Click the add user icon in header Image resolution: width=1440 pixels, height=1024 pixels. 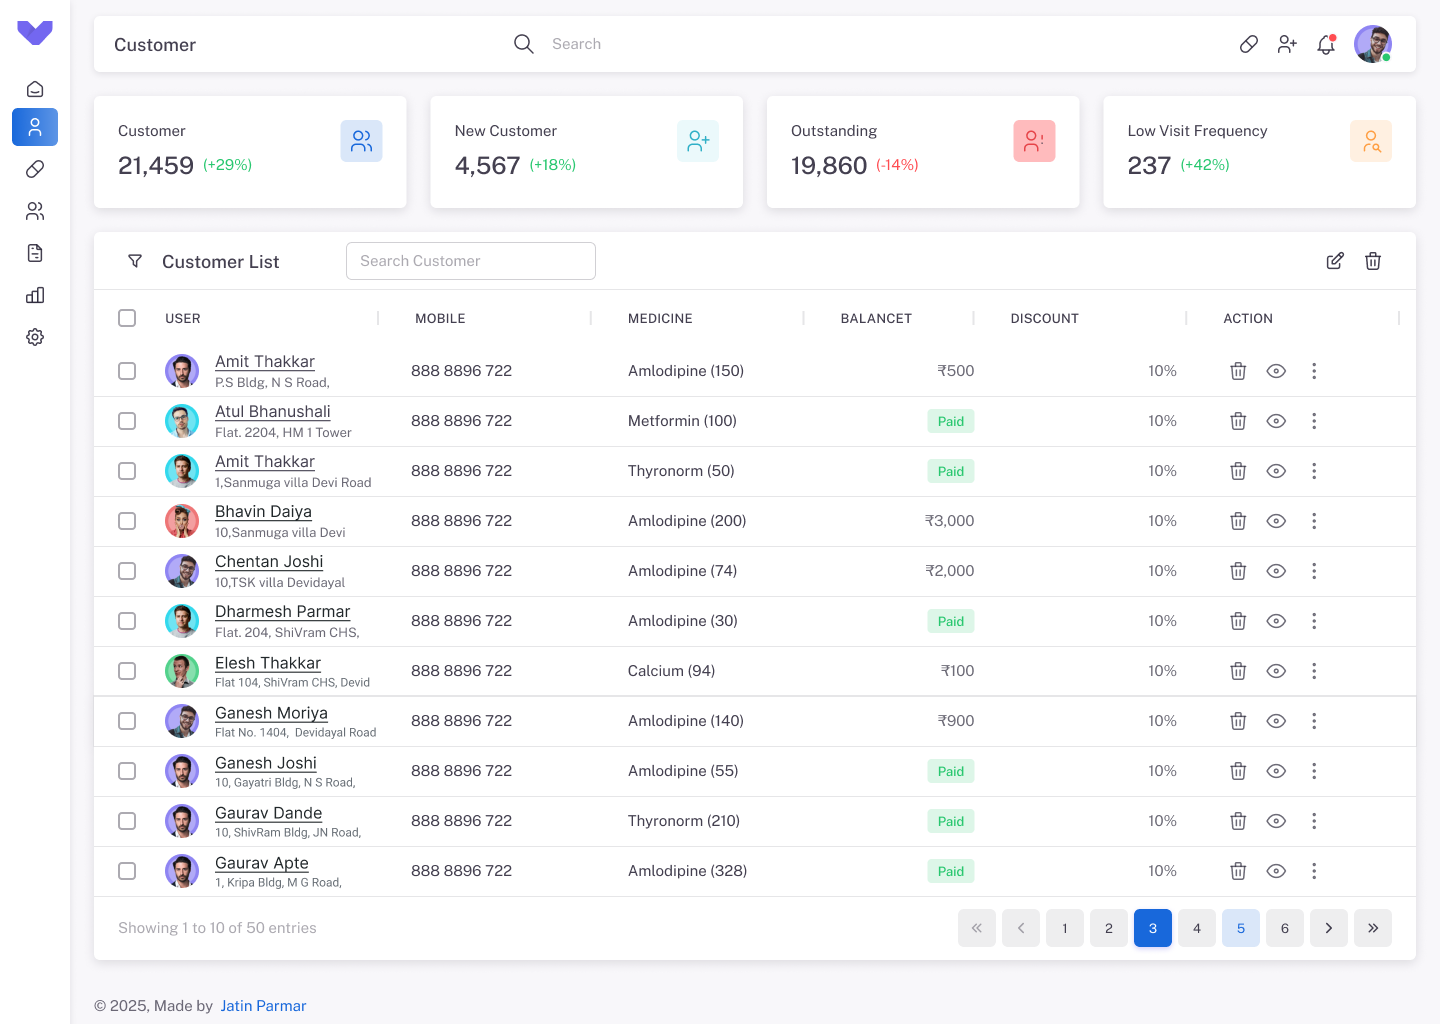coord(1287,44)
